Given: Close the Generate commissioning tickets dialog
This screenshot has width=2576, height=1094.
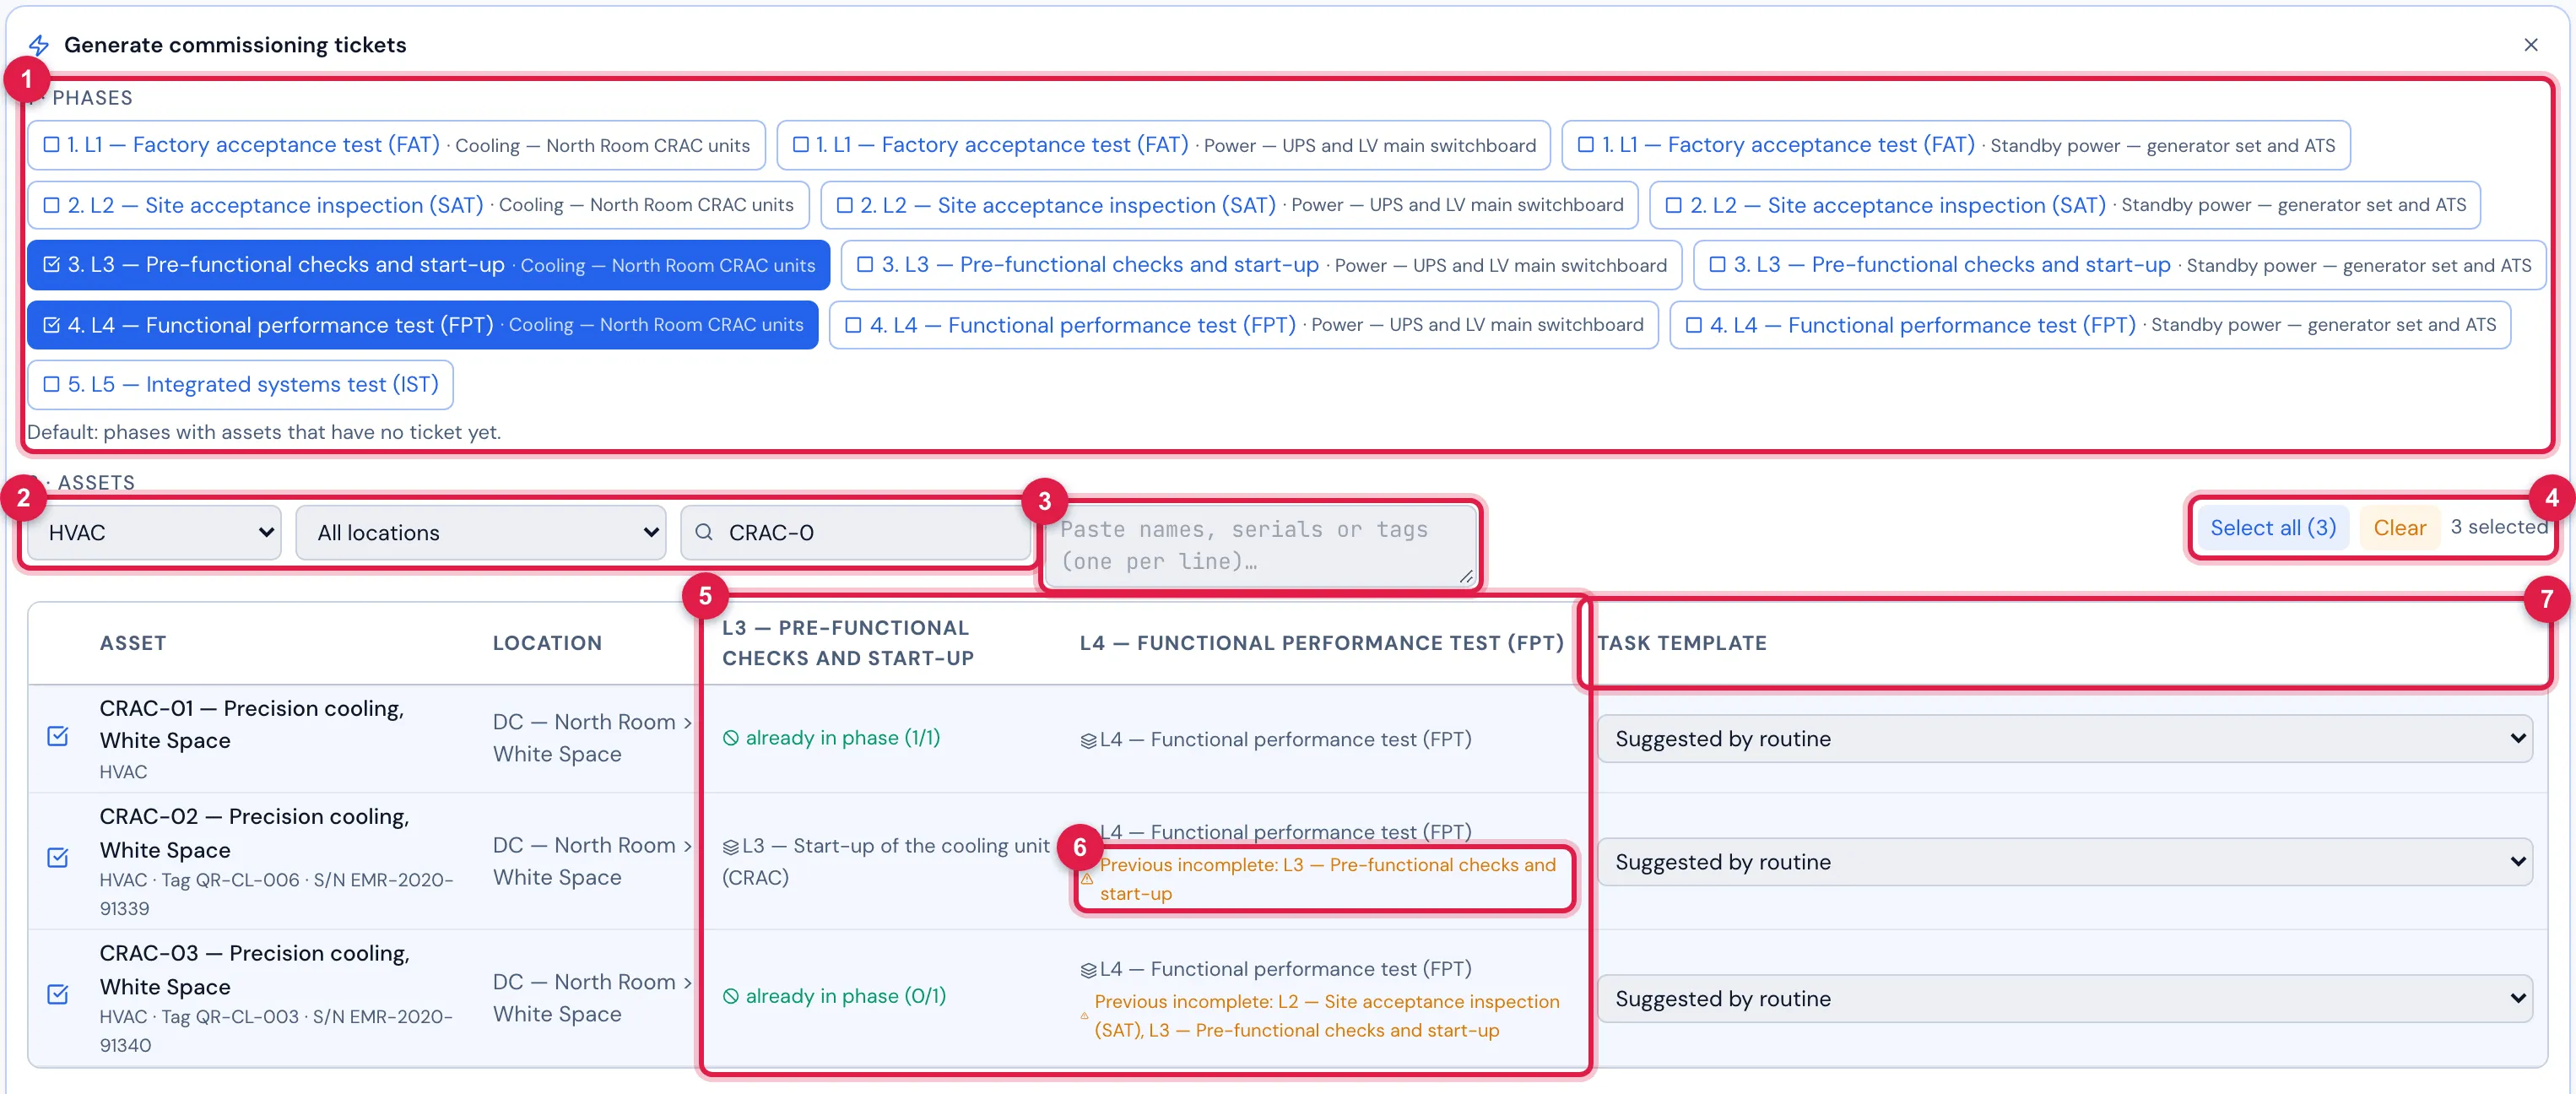Looking at the screenshot, I should (x=2530, y=45).
